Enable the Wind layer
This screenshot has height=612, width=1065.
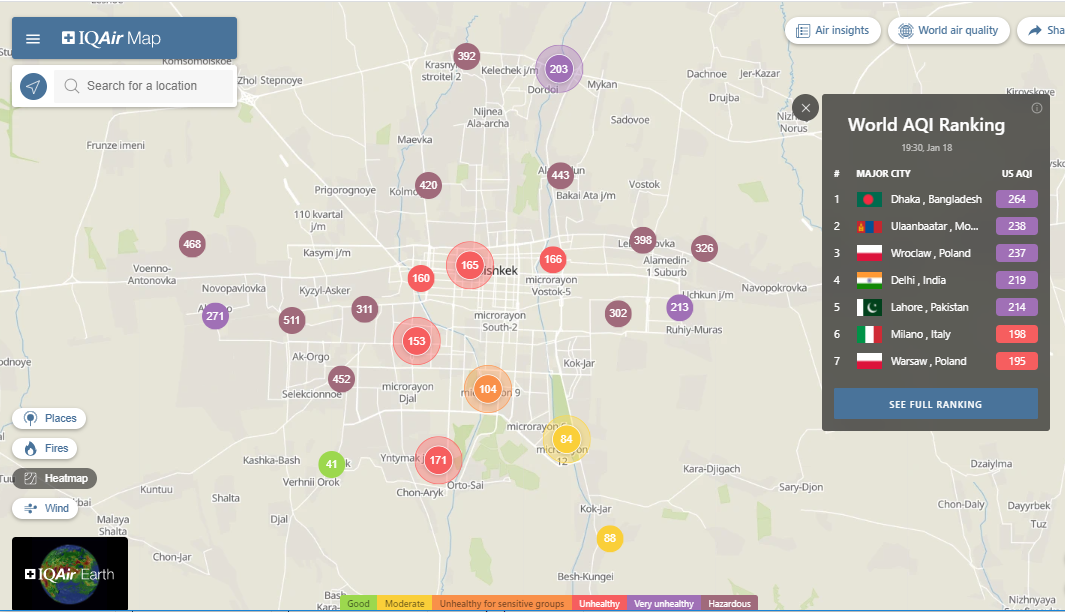click(x=46, y=509)
